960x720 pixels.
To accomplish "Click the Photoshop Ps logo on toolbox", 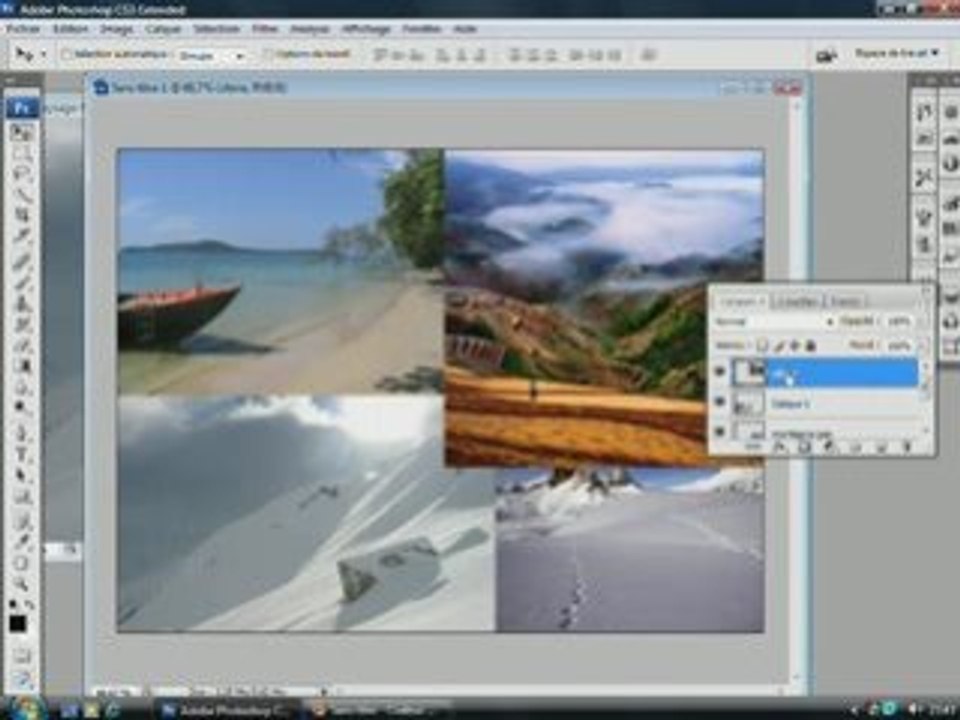I will [x=22, y=108].
